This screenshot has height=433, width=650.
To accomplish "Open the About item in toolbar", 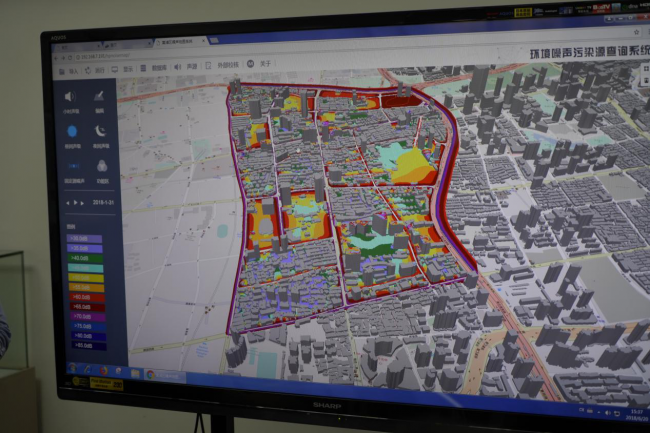I will click(x=265, y=65).
